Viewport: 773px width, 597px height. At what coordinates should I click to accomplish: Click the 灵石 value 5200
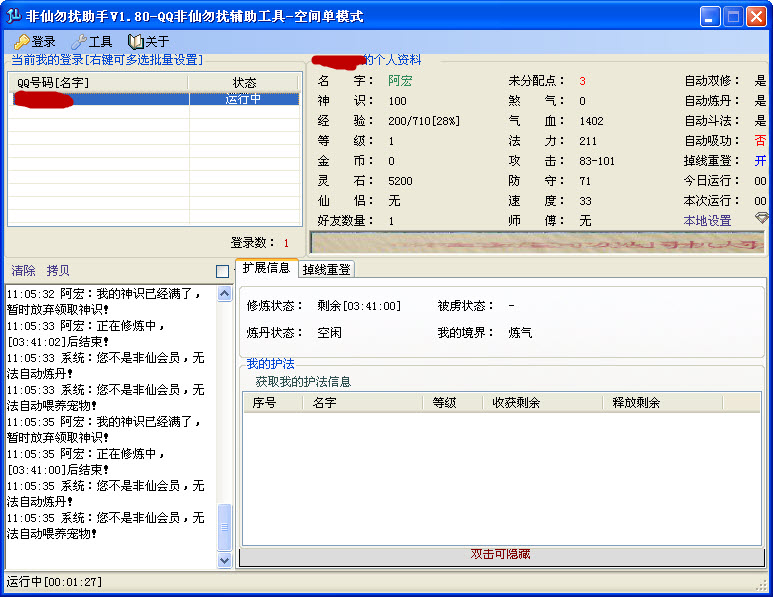[x=400, y=181]
